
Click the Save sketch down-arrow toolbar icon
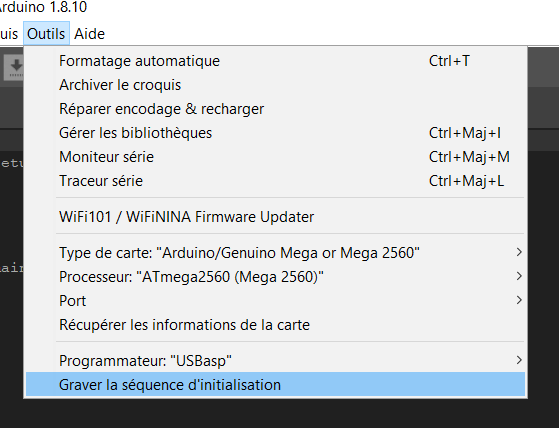14,67
